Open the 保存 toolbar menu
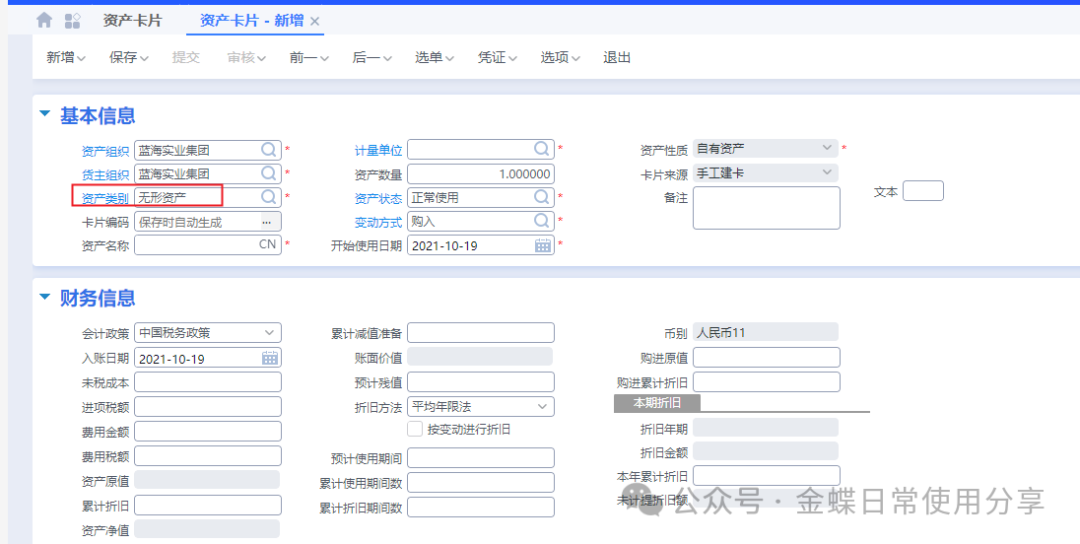Image resolution: width=1080 pixels, height=544 pixels. (128, 58)
